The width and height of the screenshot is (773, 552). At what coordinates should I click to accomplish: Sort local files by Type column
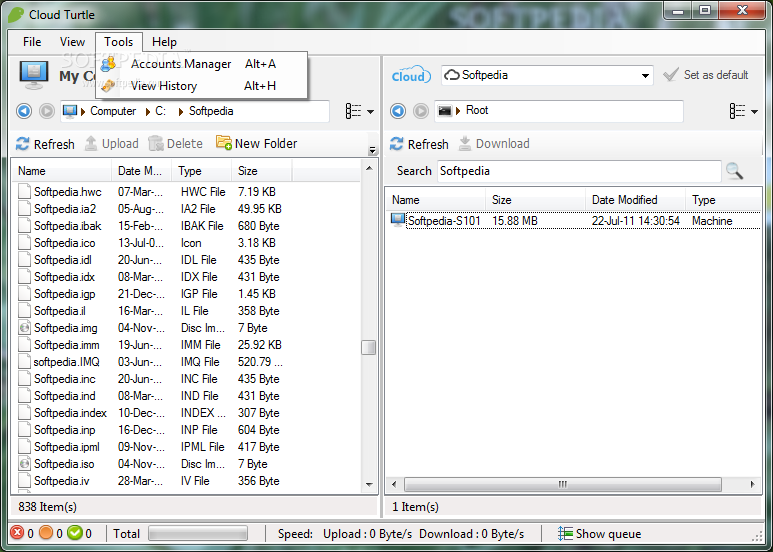[201, 171]
